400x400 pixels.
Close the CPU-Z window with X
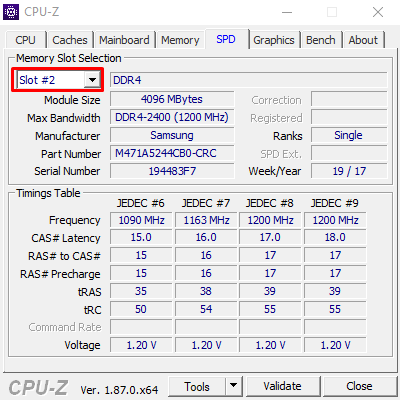click(x=378, y=13)
